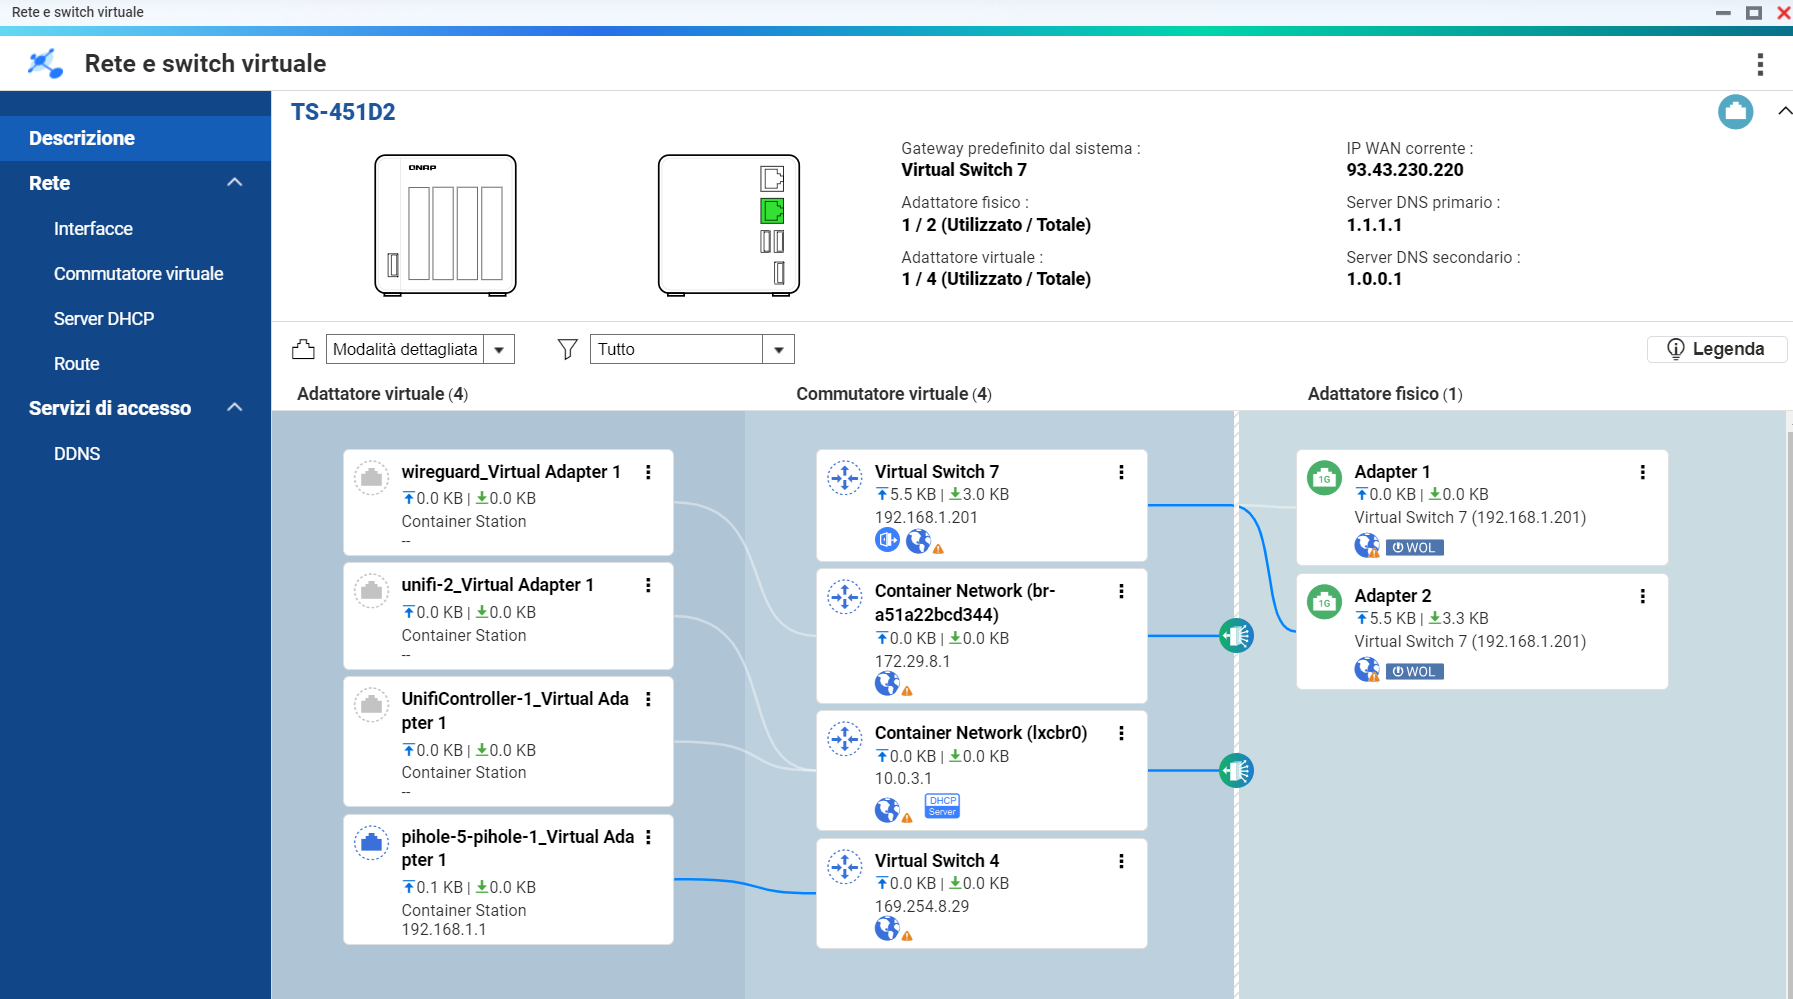Open the Modalità dettagliata view dropdown
This screenshot has width=1793, height=999.
498,349
